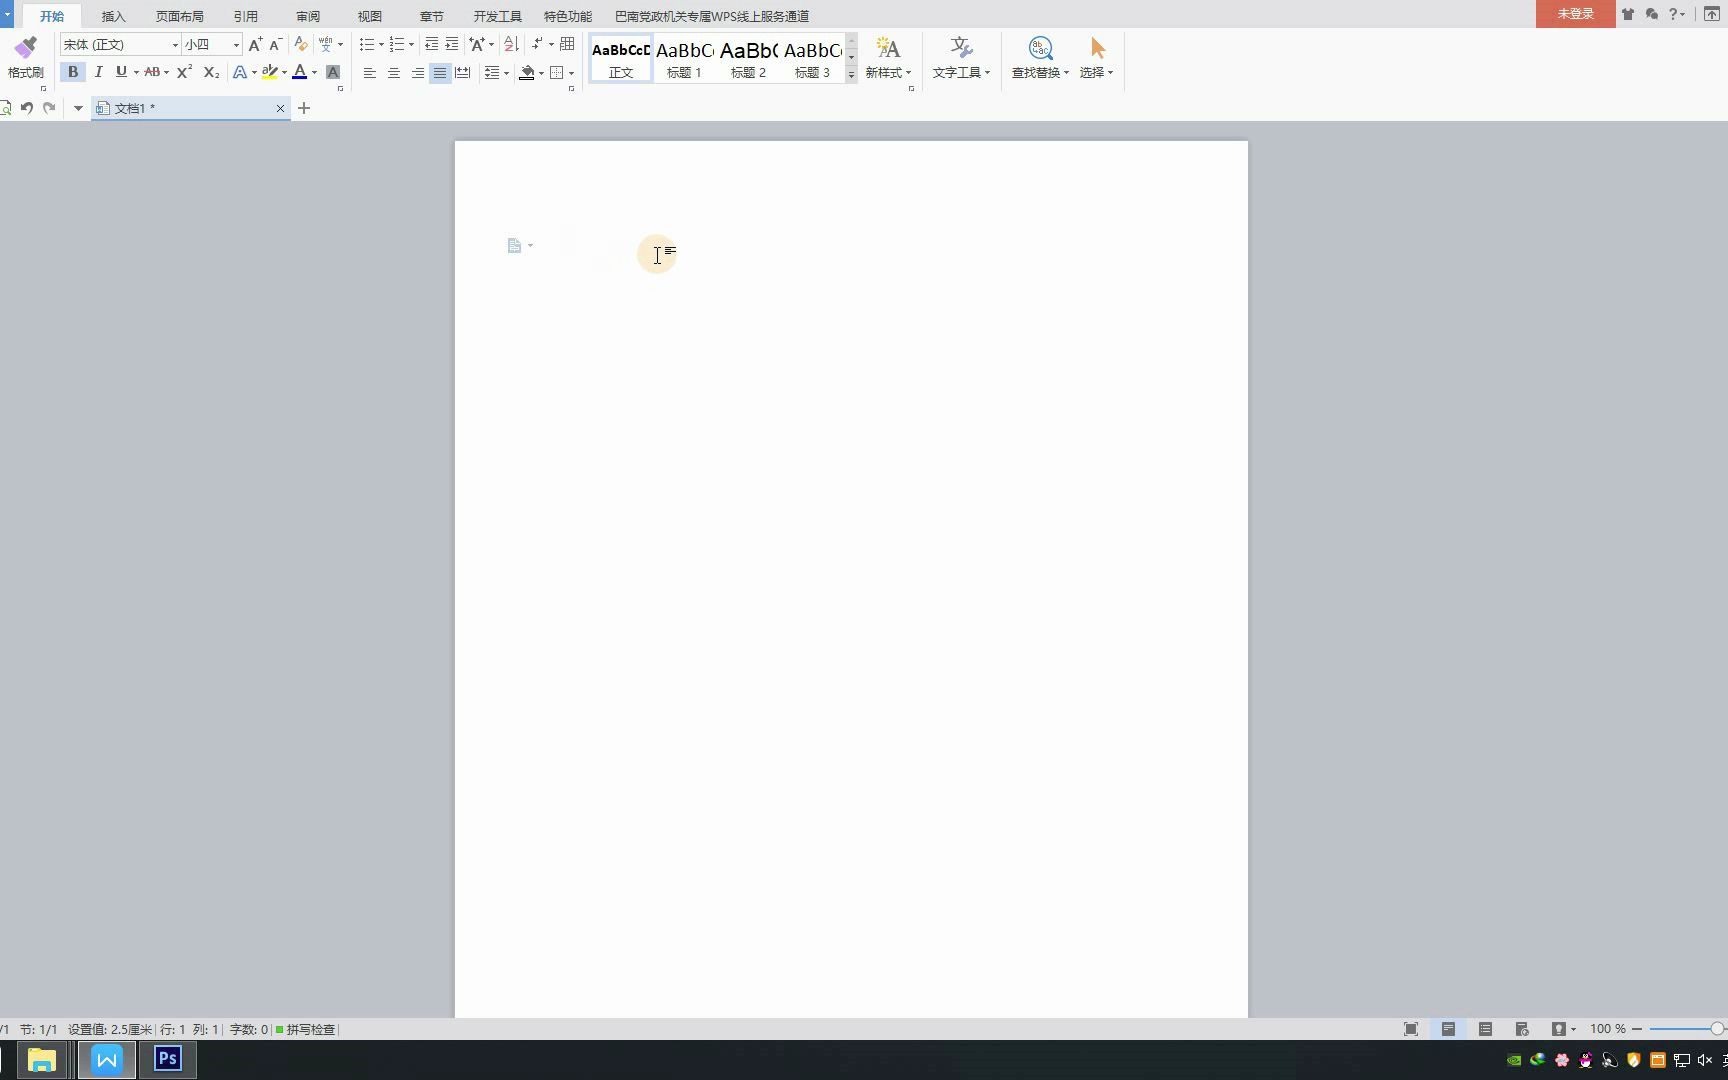Image resolution: width=1728 pixels, height=1080 pixels.
Task: Align text left
Action: point(369,72)
